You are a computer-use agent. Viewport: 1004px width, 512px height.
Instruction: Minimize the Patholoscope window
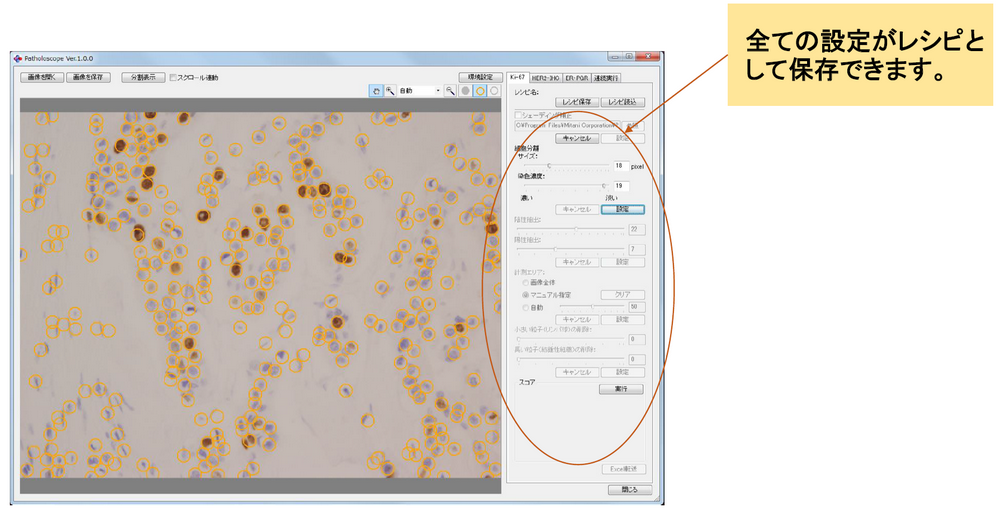pos(615,57)
